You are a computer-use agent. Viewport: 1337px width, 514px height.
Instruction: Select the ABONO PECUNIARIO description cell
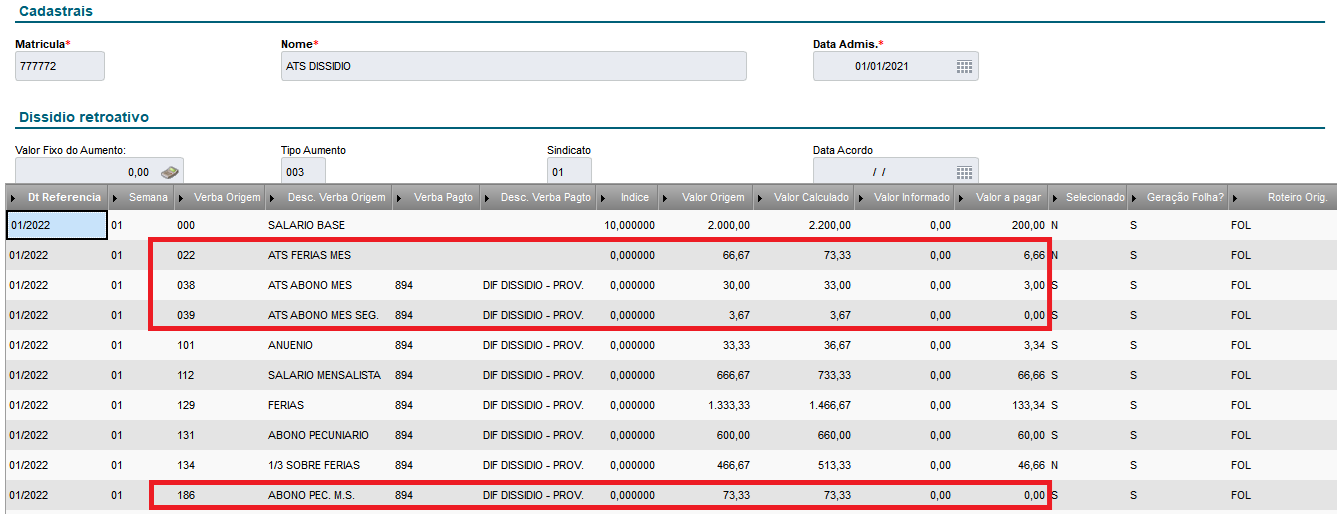coord(318,435)
